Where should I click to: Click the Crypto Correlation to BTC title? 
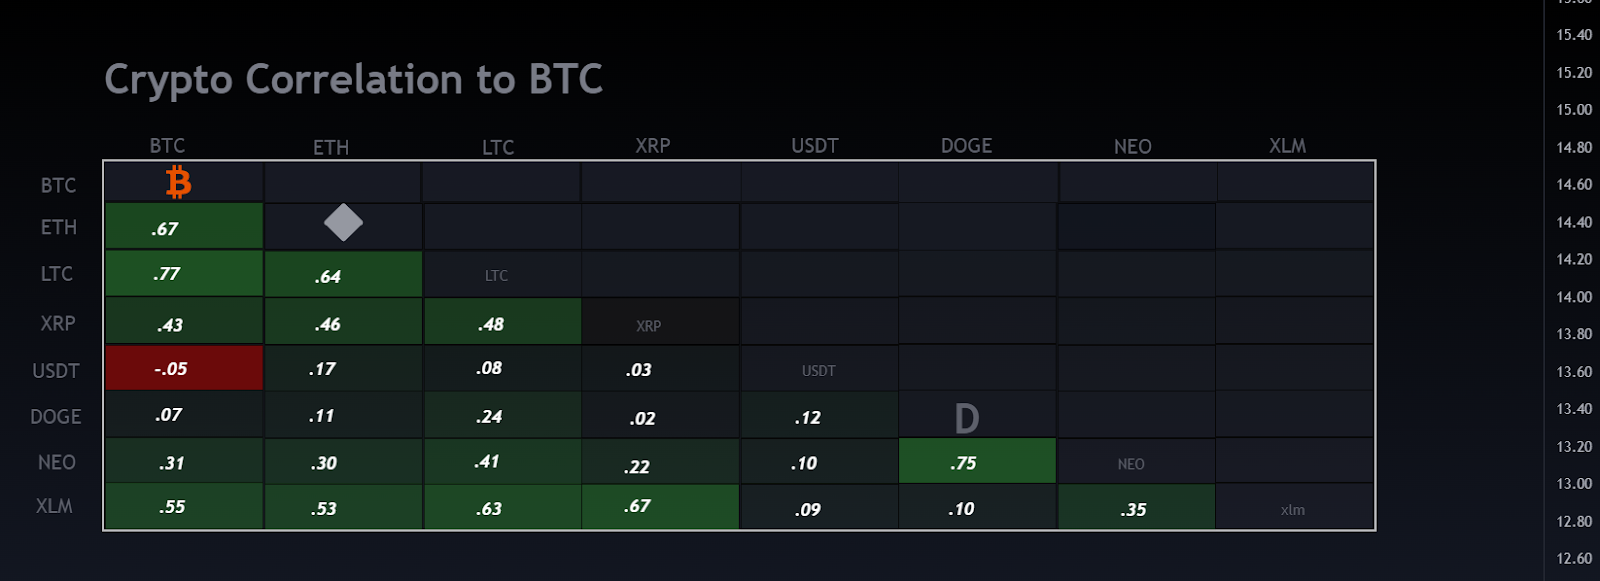tap(354, 80)
